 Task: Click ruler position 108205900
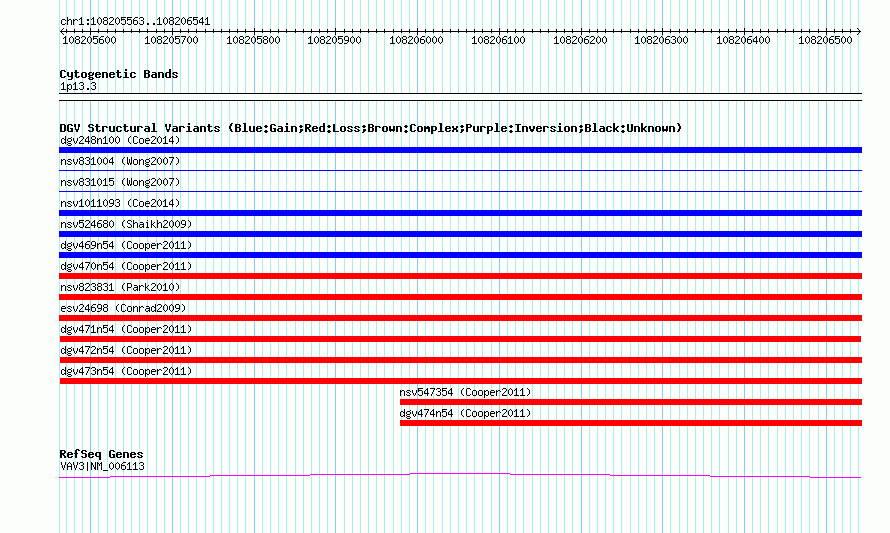click(334, 40)
